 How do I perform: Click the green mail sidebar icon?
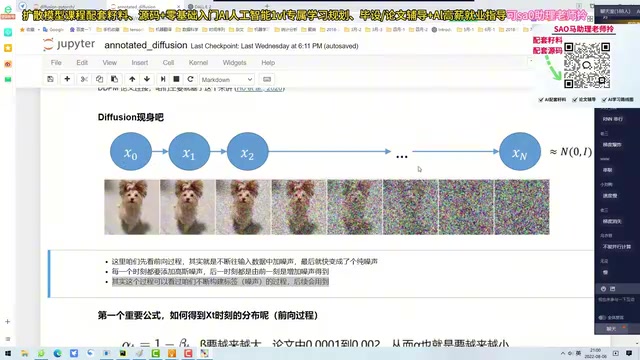pyautogui.click(x=8, y=79)
